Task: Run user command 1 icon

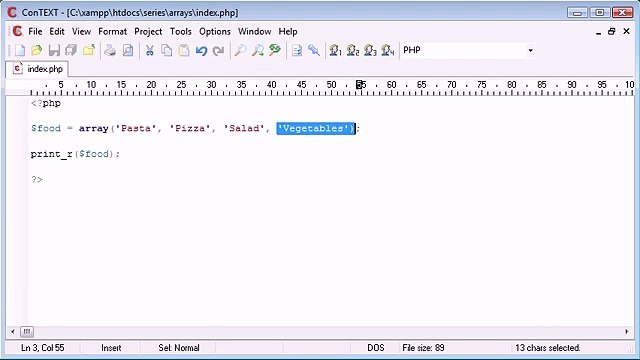Action: (x=336, y=51)
